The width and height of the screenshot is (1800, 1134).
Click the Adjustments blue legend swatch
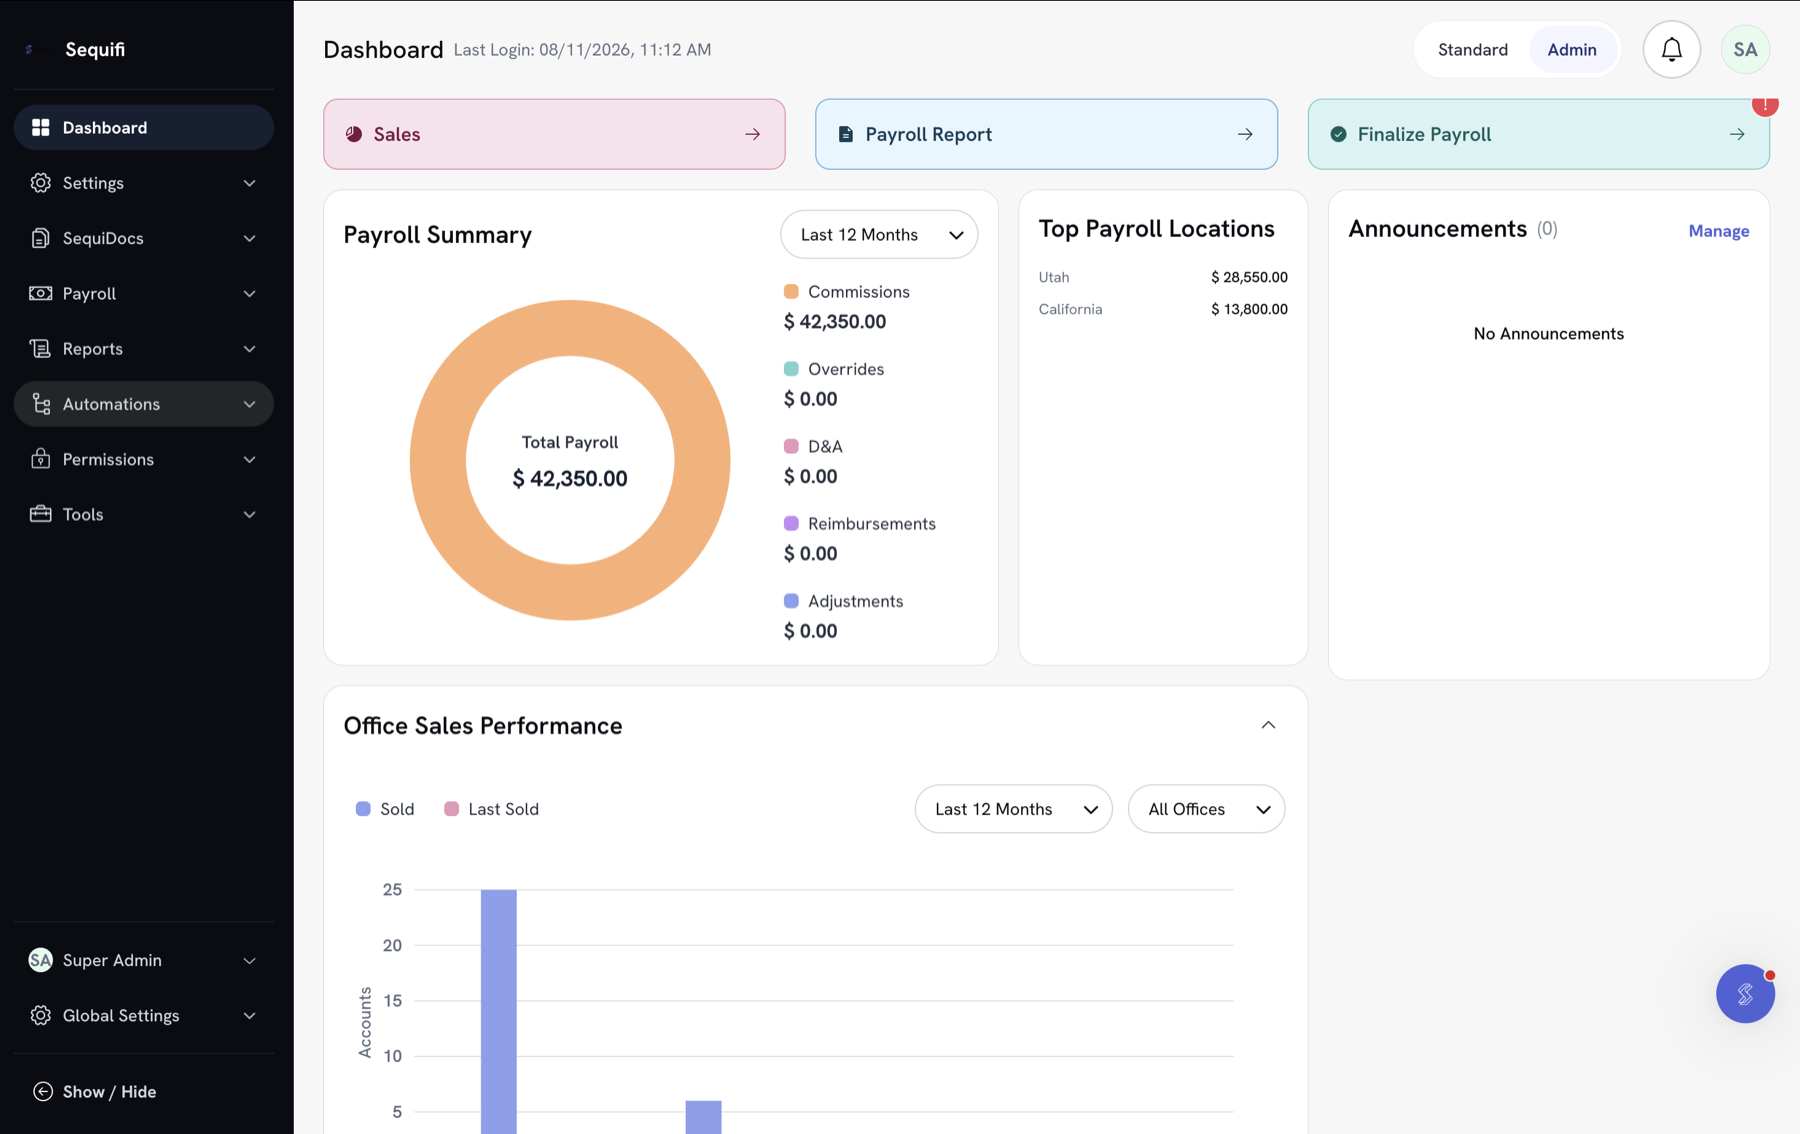[791, 601]
